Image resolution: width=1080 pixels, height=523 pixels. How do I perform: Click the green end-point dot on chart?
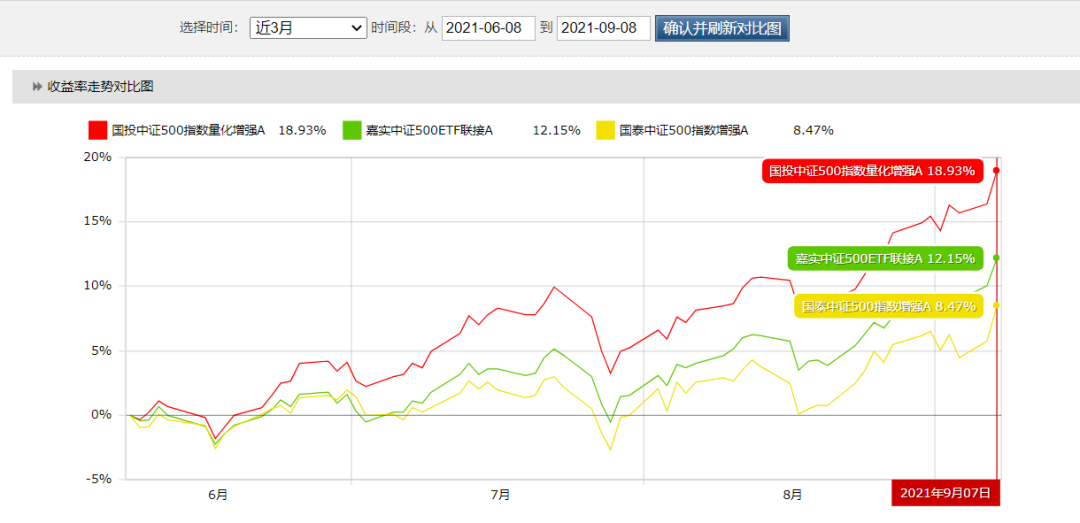(x=997, y=258)
